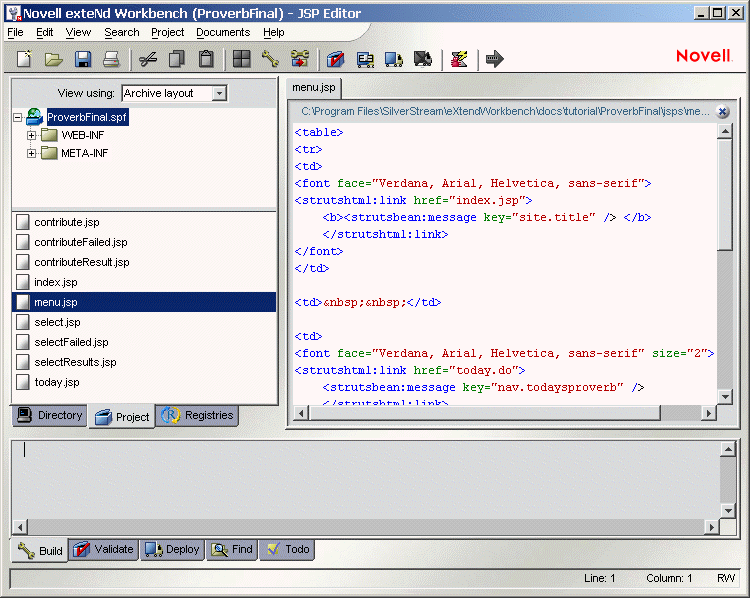Open the Deploy tab in bottom panel

coord(173,549)
